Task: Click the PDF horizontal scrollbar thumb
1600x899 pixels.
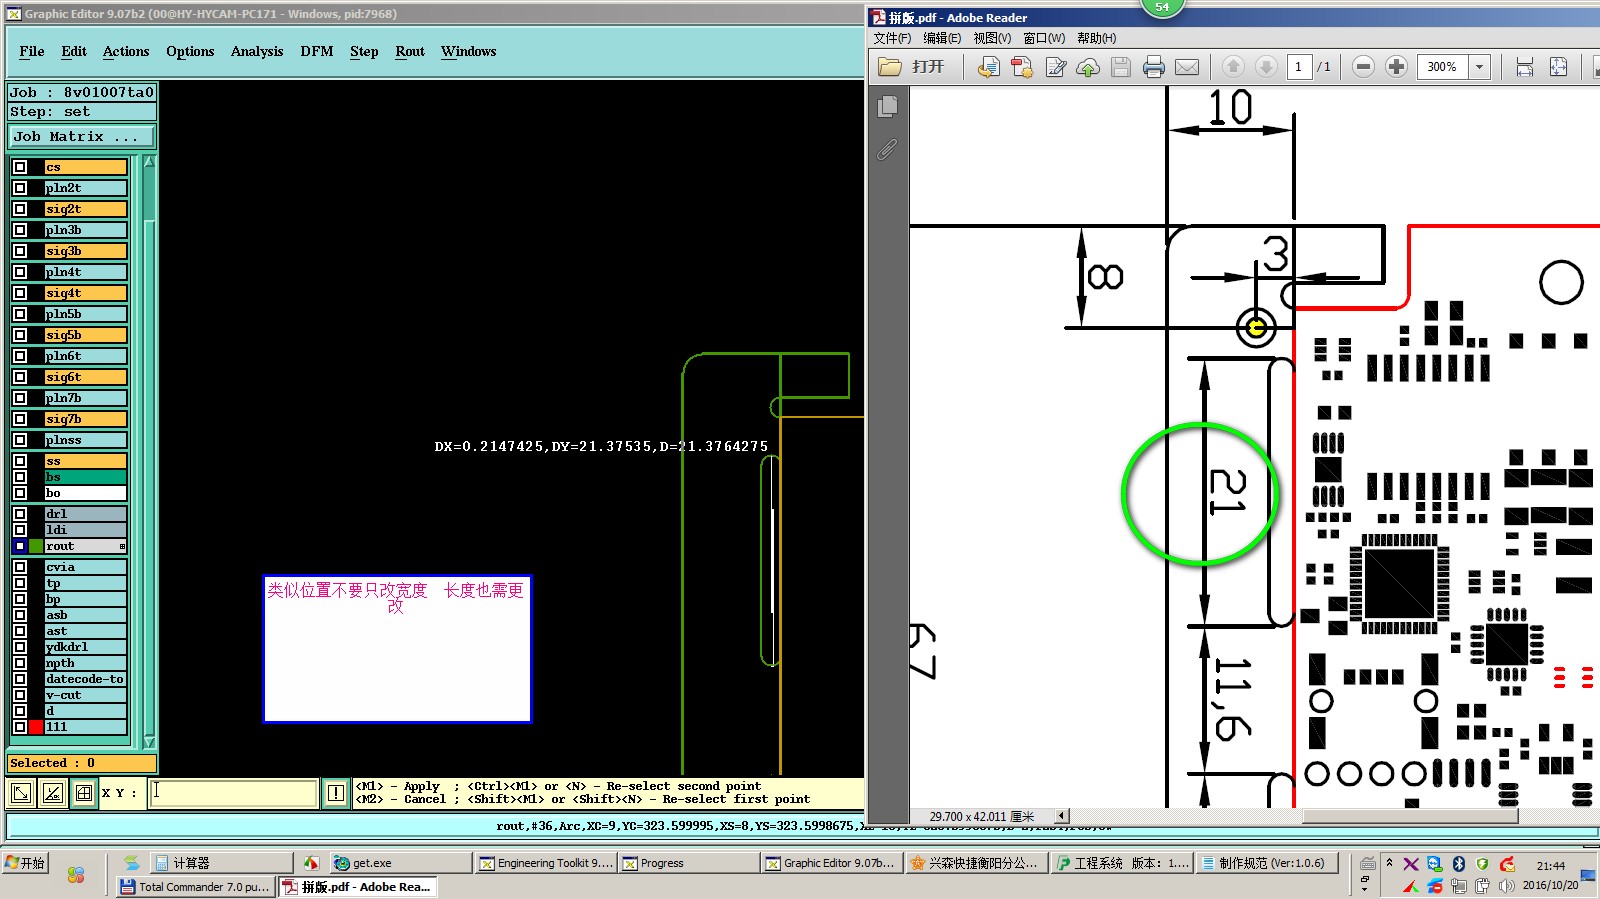Action: click(1410, 816)
